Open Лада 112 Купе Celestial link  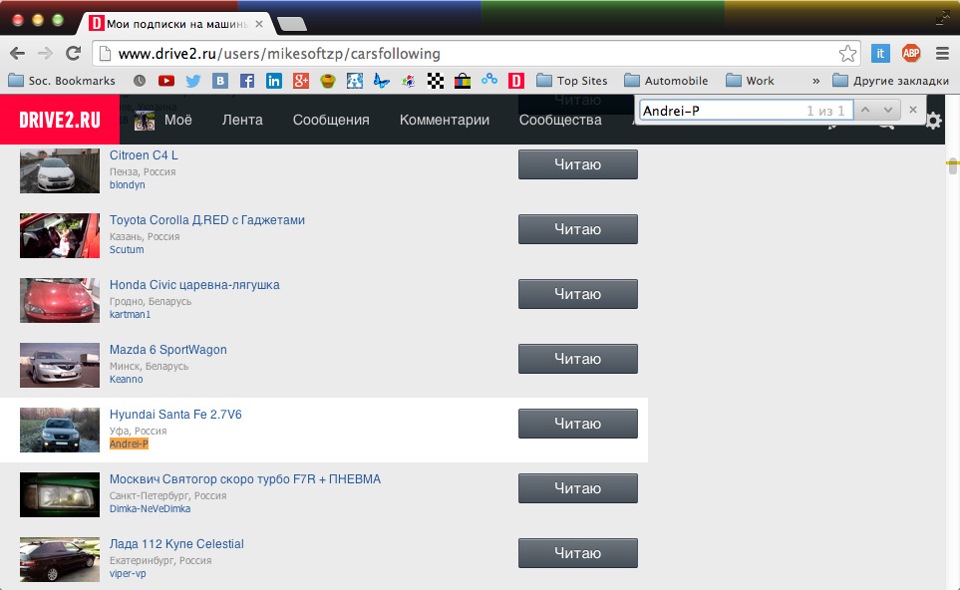177,544
